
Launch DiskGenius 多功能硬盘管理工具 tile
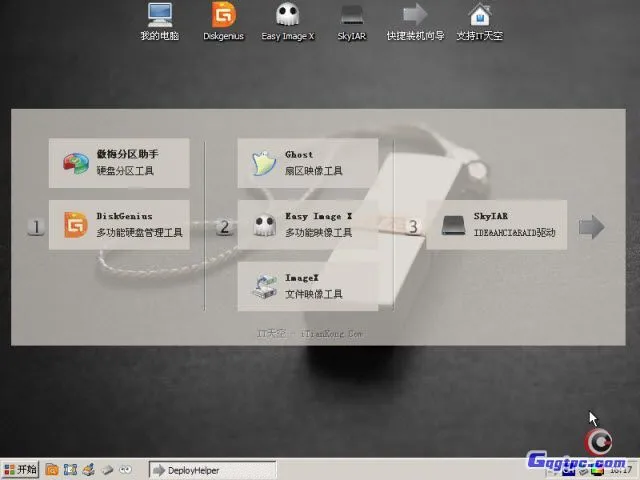[119, 224]
